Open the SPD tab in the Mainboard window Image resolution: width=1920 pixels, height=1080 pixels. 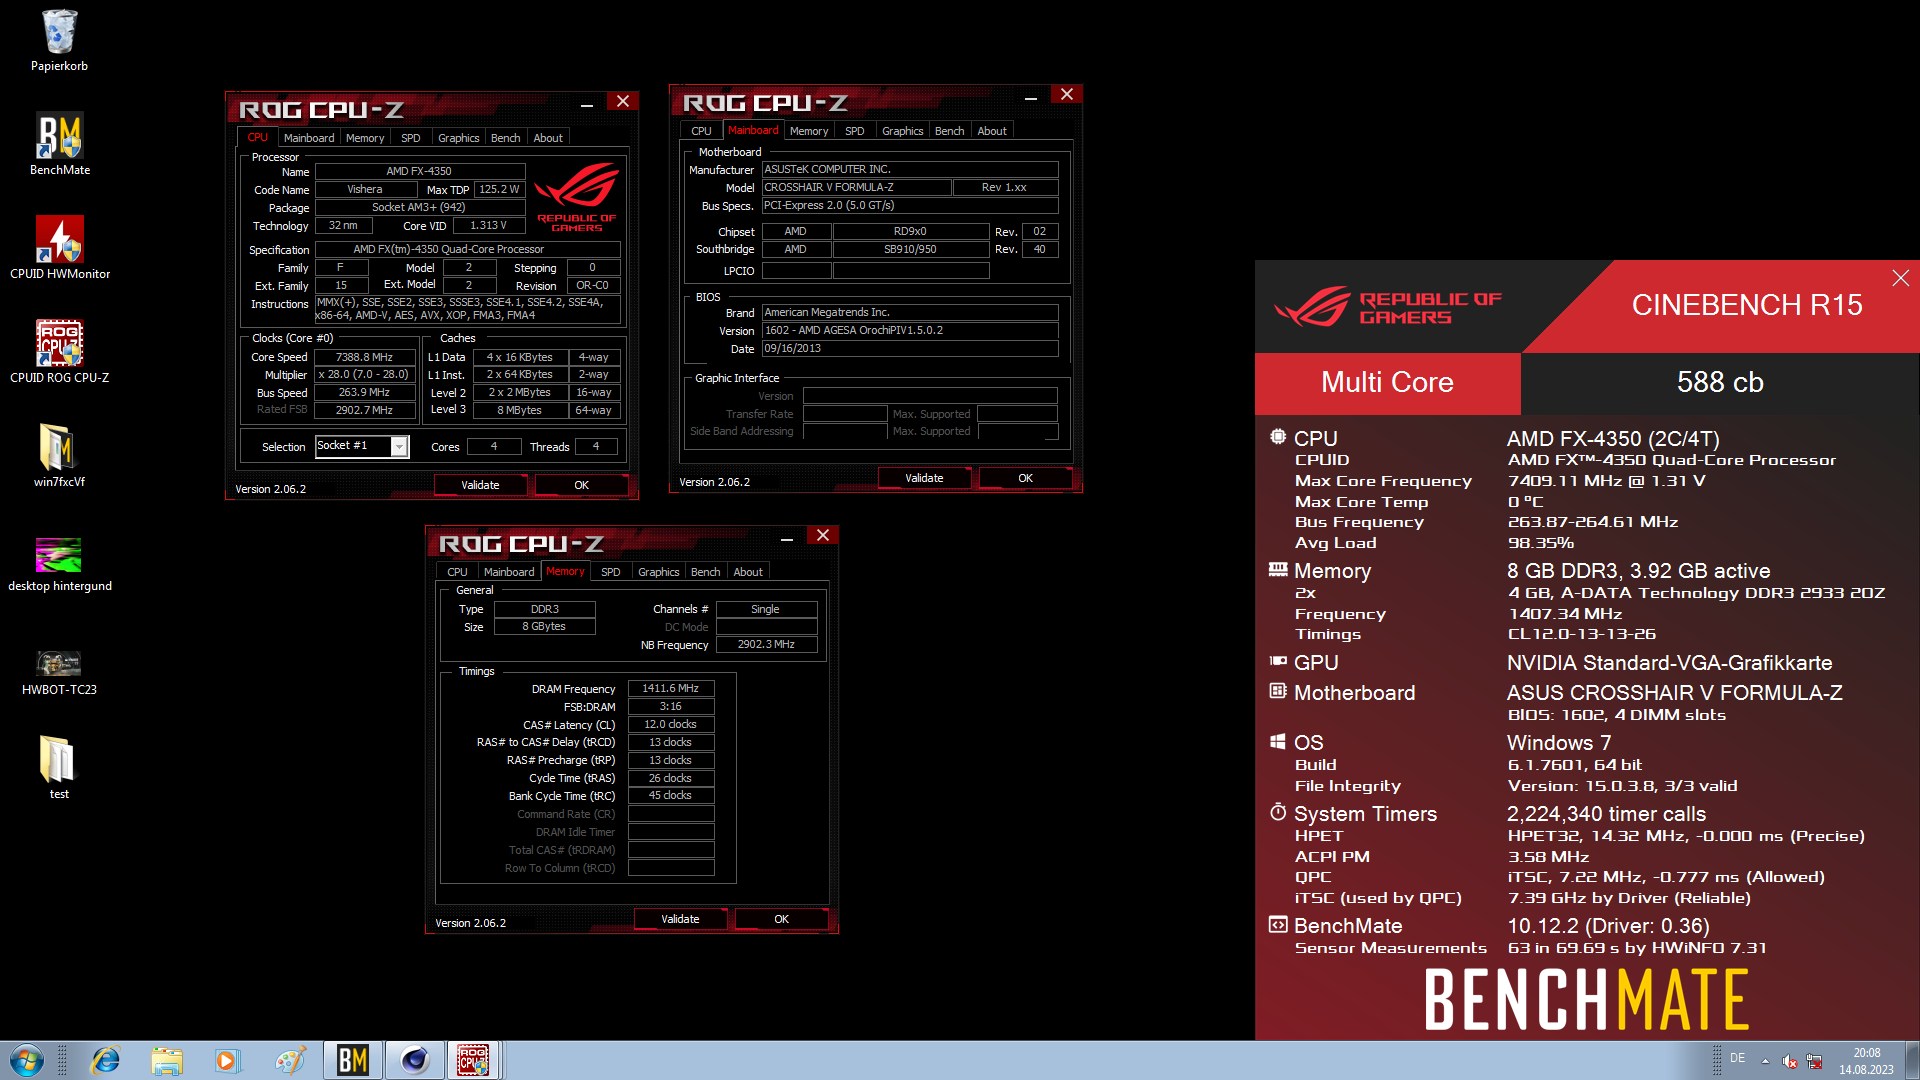coord(854,131)
